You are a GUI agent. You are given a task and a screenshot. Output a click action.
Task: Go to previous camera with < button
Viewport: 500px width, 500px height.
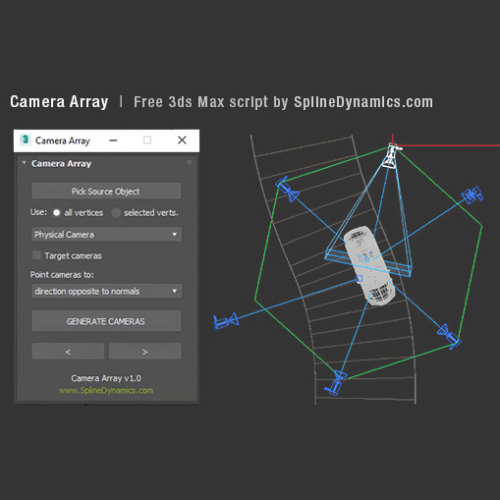(x=68, y=351)
